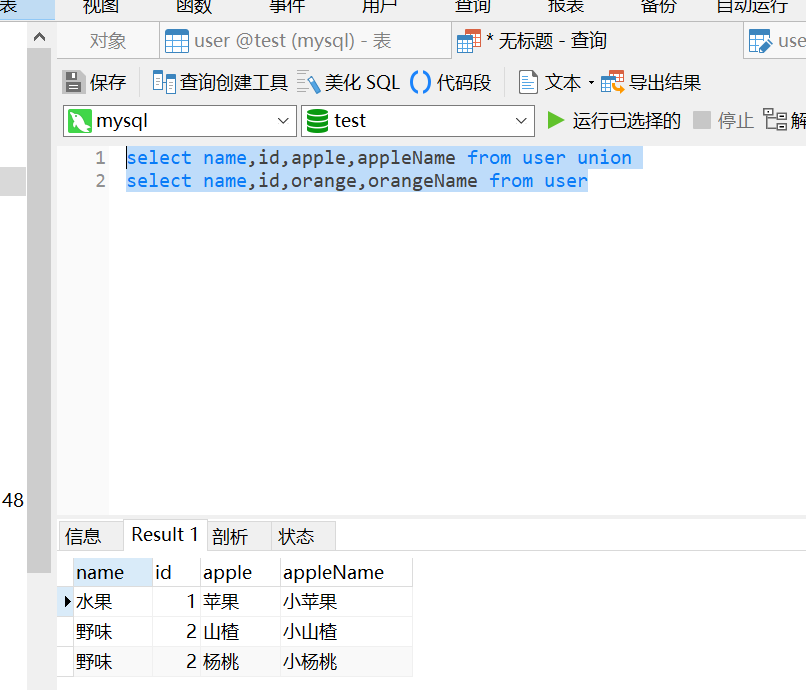The image size is (806, 690).
Task: Click the 文本 text view icon
Action: (545, 82)
